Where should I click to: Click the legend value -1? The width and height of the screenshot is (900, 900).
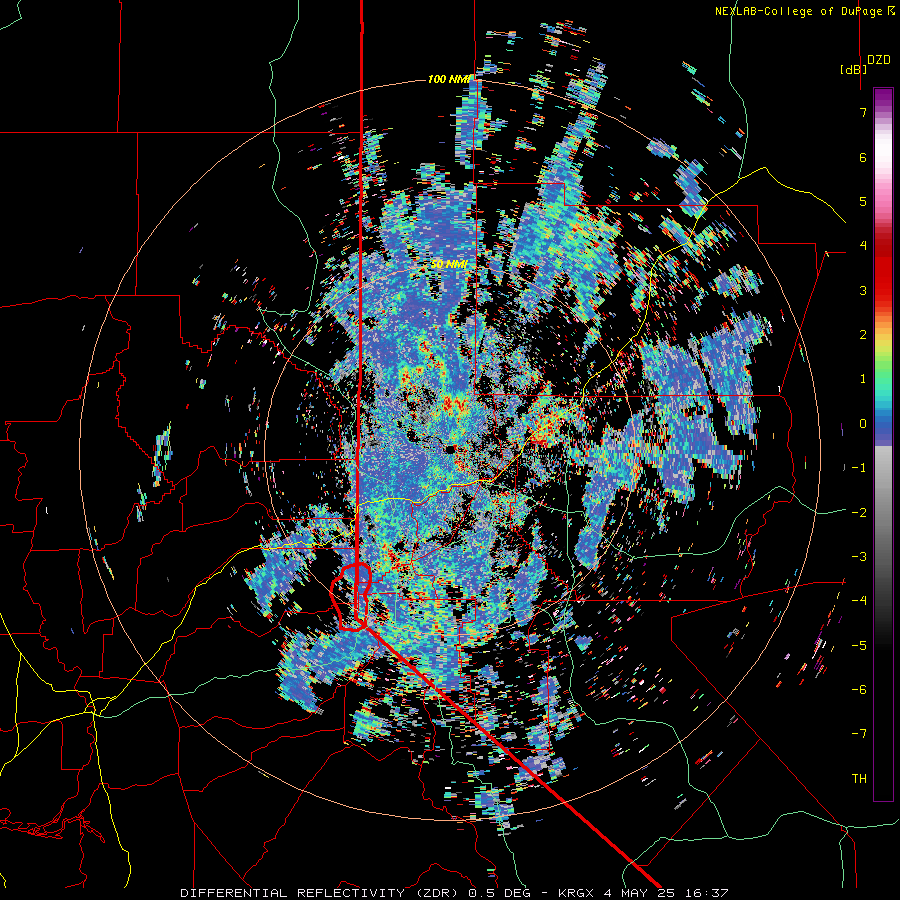tap(859, 468)
